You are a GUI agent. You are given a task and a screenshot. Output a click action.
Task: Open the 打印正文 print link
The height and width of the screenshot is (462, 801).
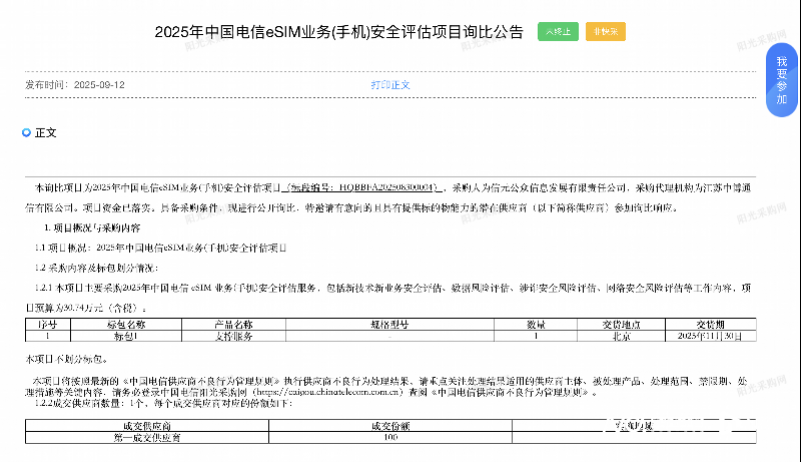pos(390,85)
